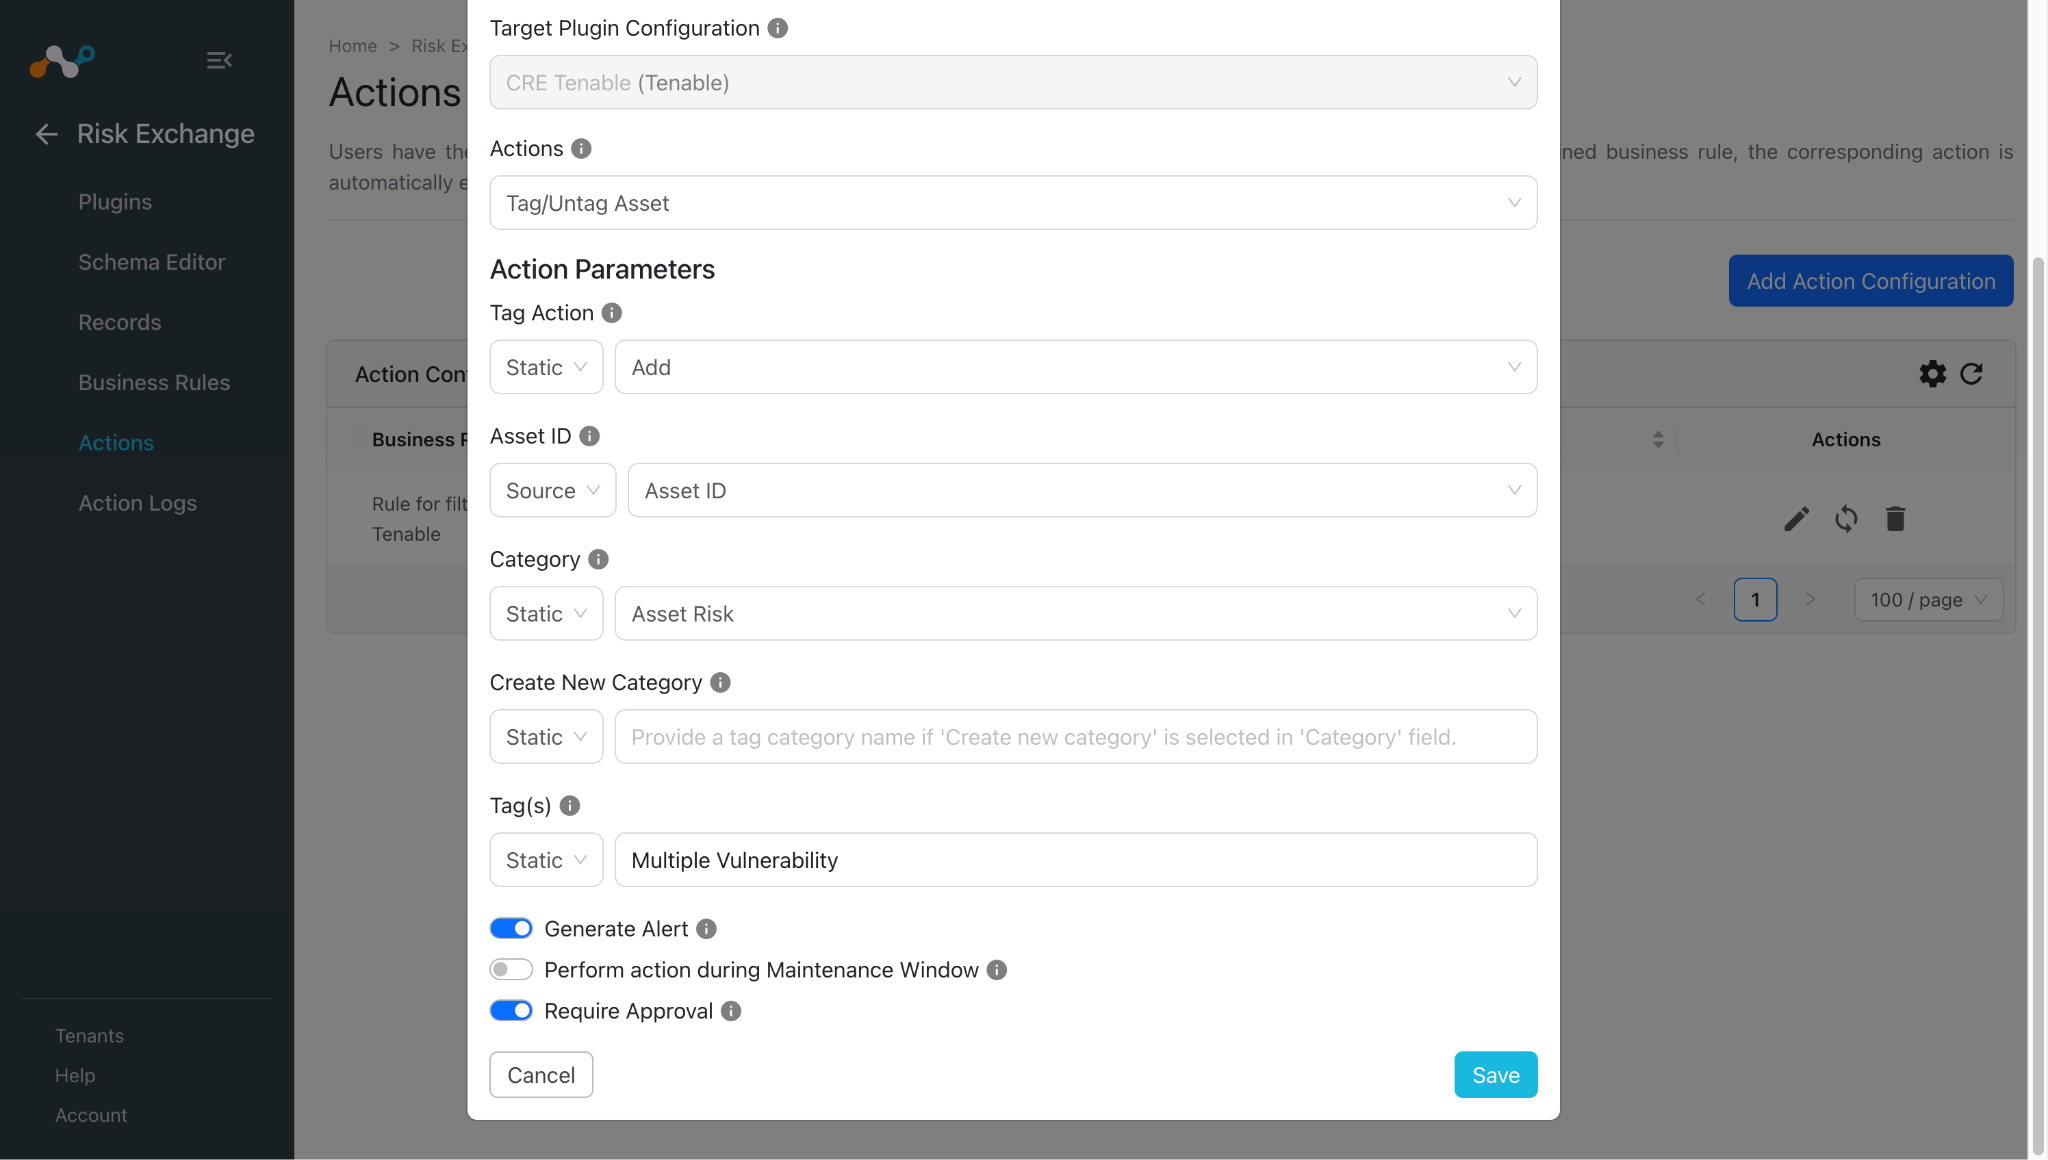Enable Perform action during Maintenance Window toggle
This screenshot has width=2048, height=1160.
point(511,969)
